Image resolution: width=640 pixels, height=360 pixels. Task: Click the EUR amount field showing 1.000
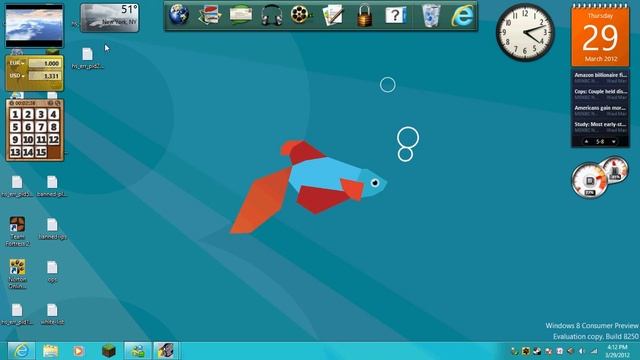click(45, 63)
